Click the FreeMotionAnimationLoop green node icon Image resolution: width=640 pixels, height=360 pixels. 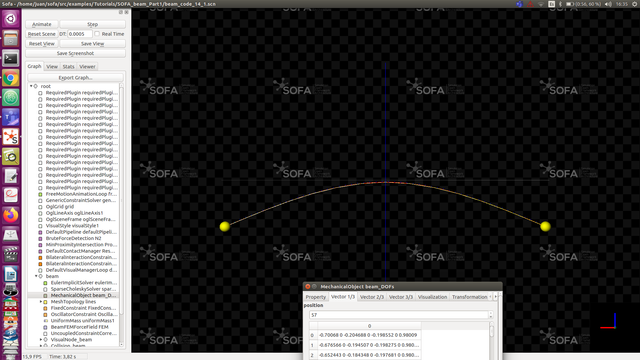point(40,194)
